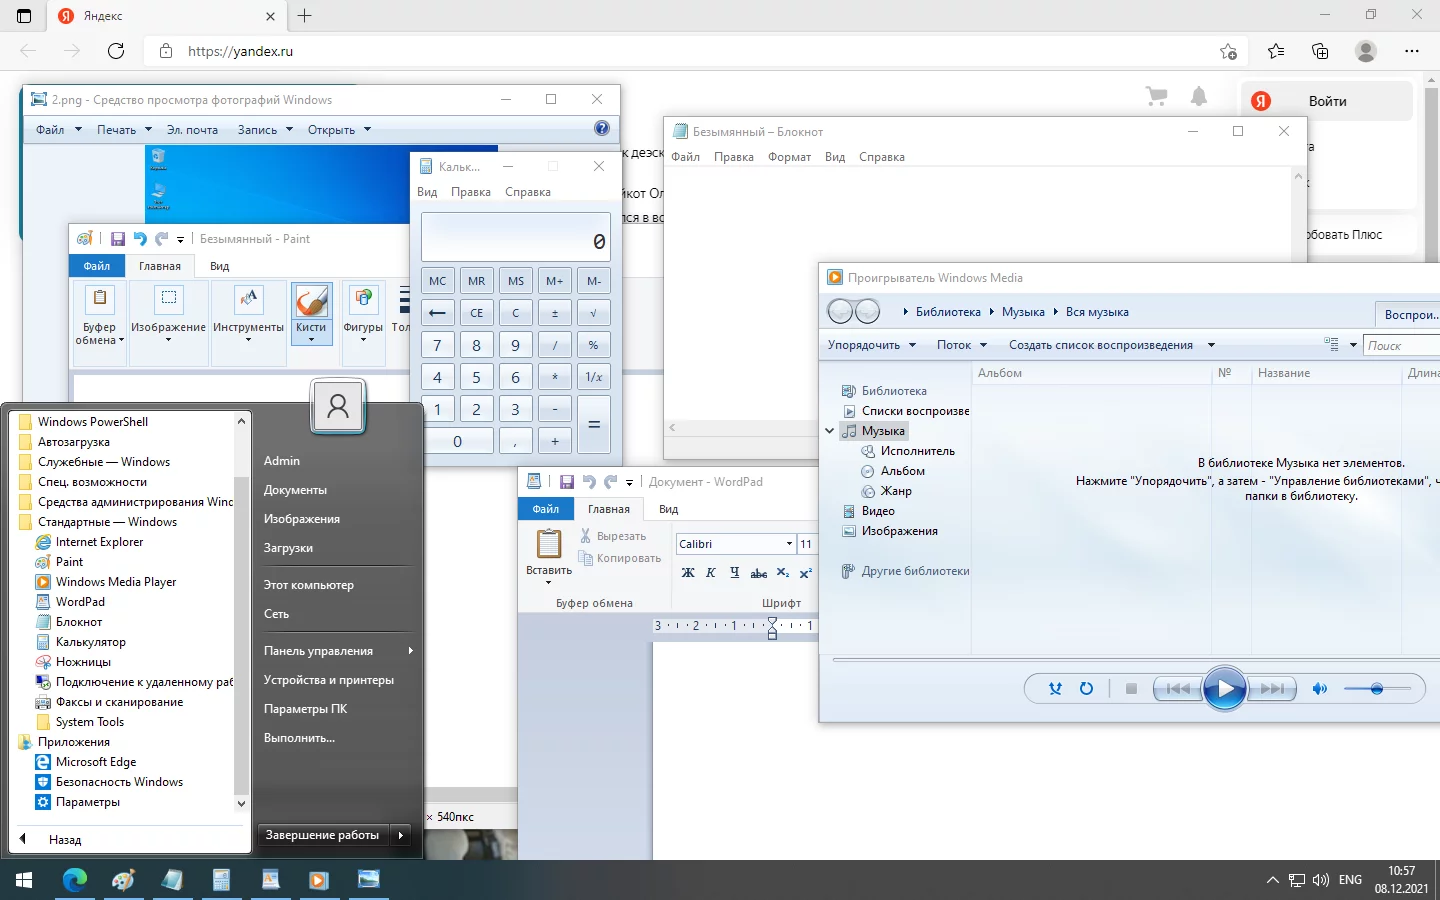1440x900 pixels.
Task: Mute the sound in Media Player
Action: (x=1320, y=689)
